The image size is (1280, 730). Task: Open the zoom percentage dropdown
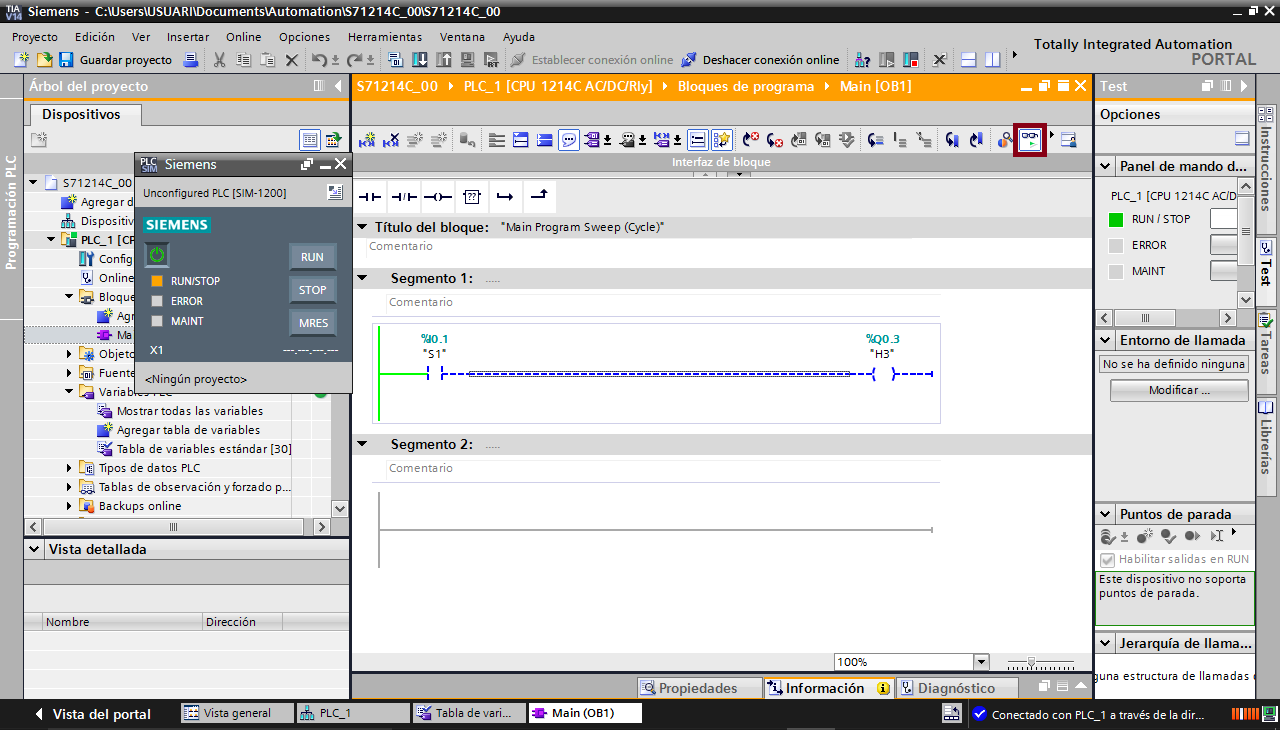click(981, 662)
